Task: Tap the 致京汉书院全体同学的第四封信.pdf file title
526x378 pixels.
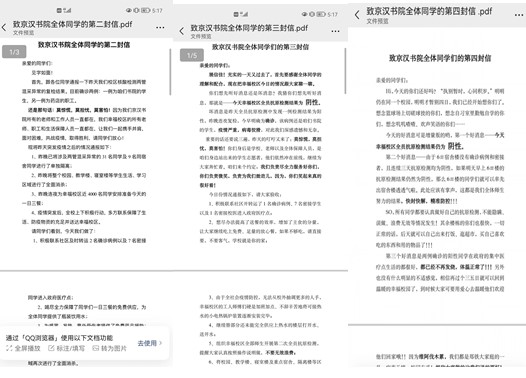Action: [429, 11]
